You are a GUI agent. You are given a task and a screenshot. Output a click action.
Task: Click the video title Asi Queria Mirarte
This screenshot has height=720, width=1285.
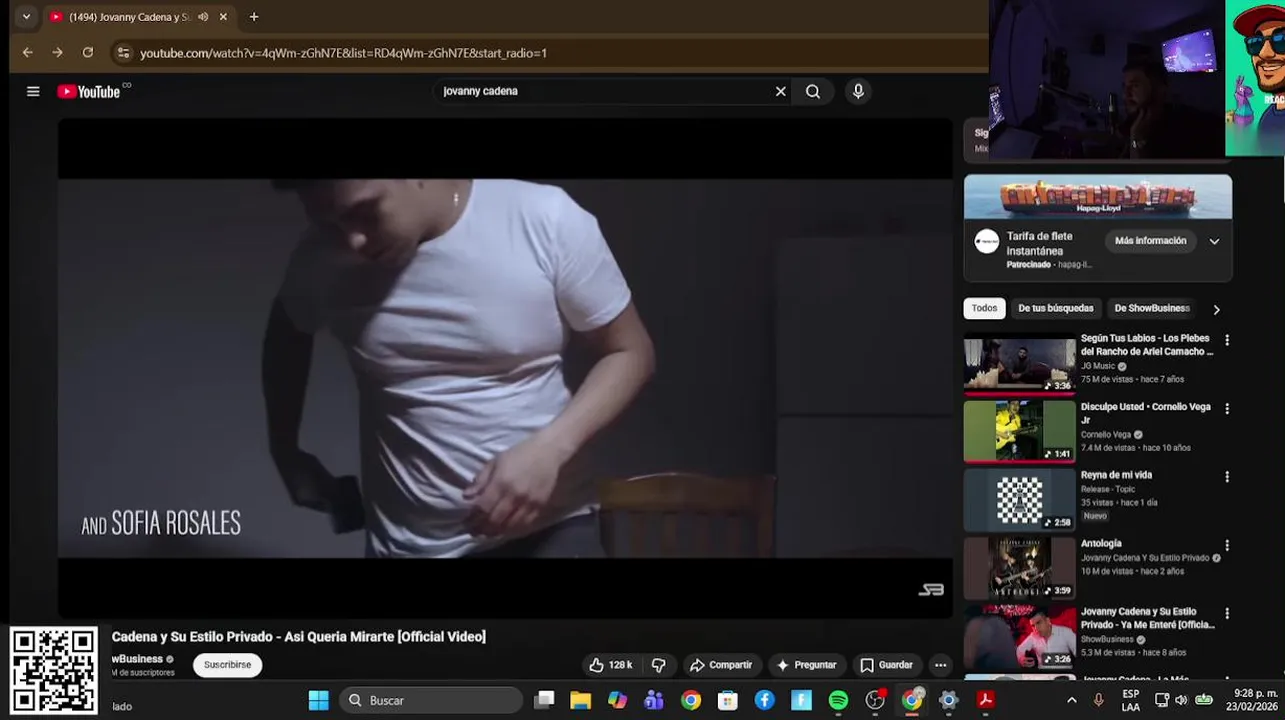pyautogui.click(x=298, y=637)
